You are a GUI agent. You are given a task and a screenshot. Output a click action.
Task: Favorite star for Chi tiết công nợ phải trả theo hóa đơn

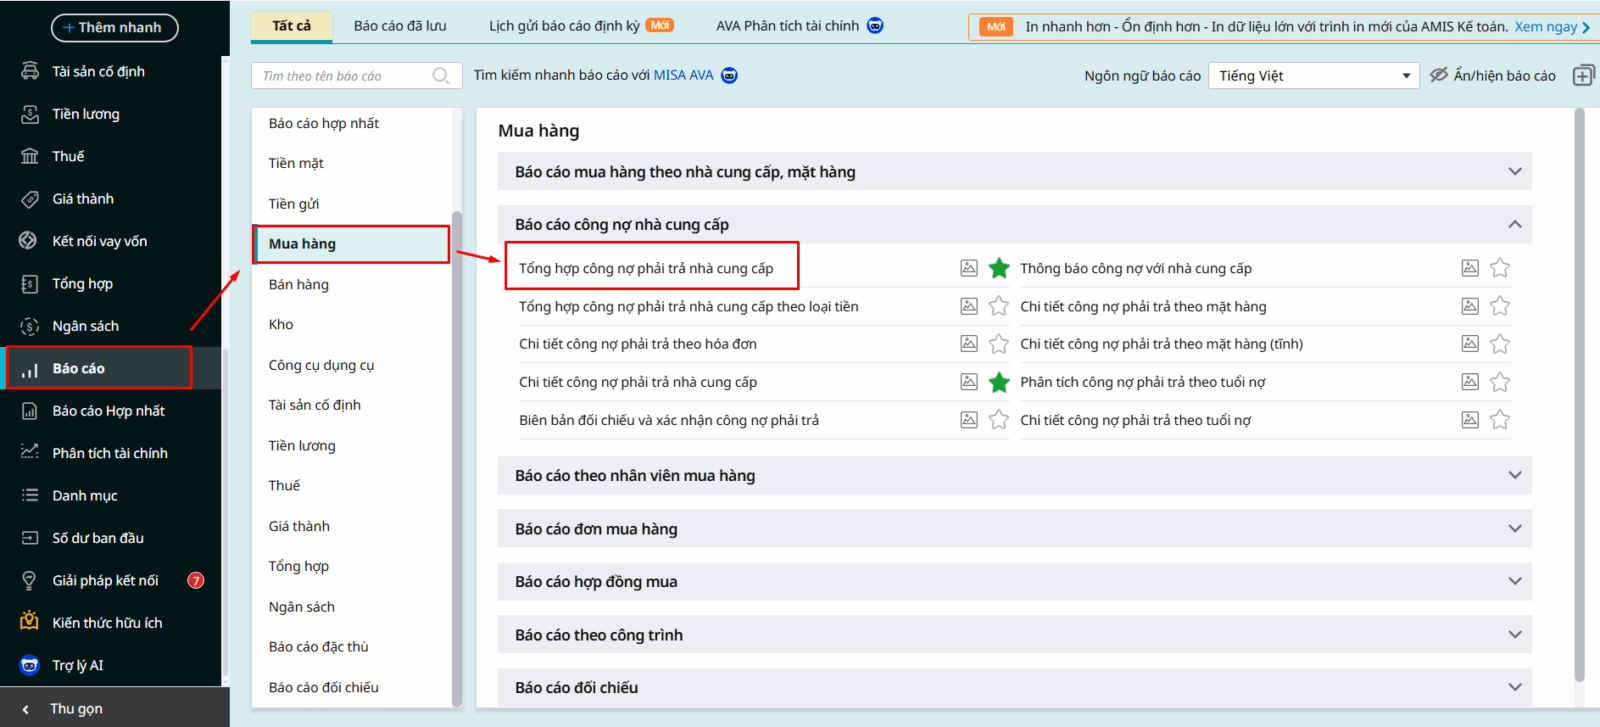999,344
